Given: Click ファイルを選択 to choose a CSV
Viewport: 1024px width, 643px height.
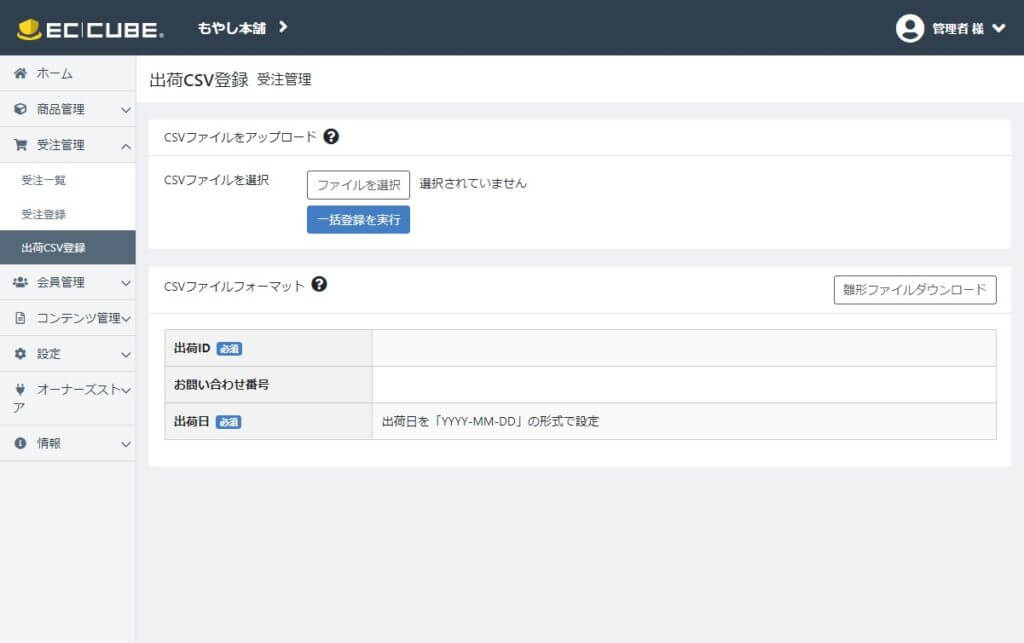Looking at the screenshot, I should pyautogui.click(x=358, y=184).
